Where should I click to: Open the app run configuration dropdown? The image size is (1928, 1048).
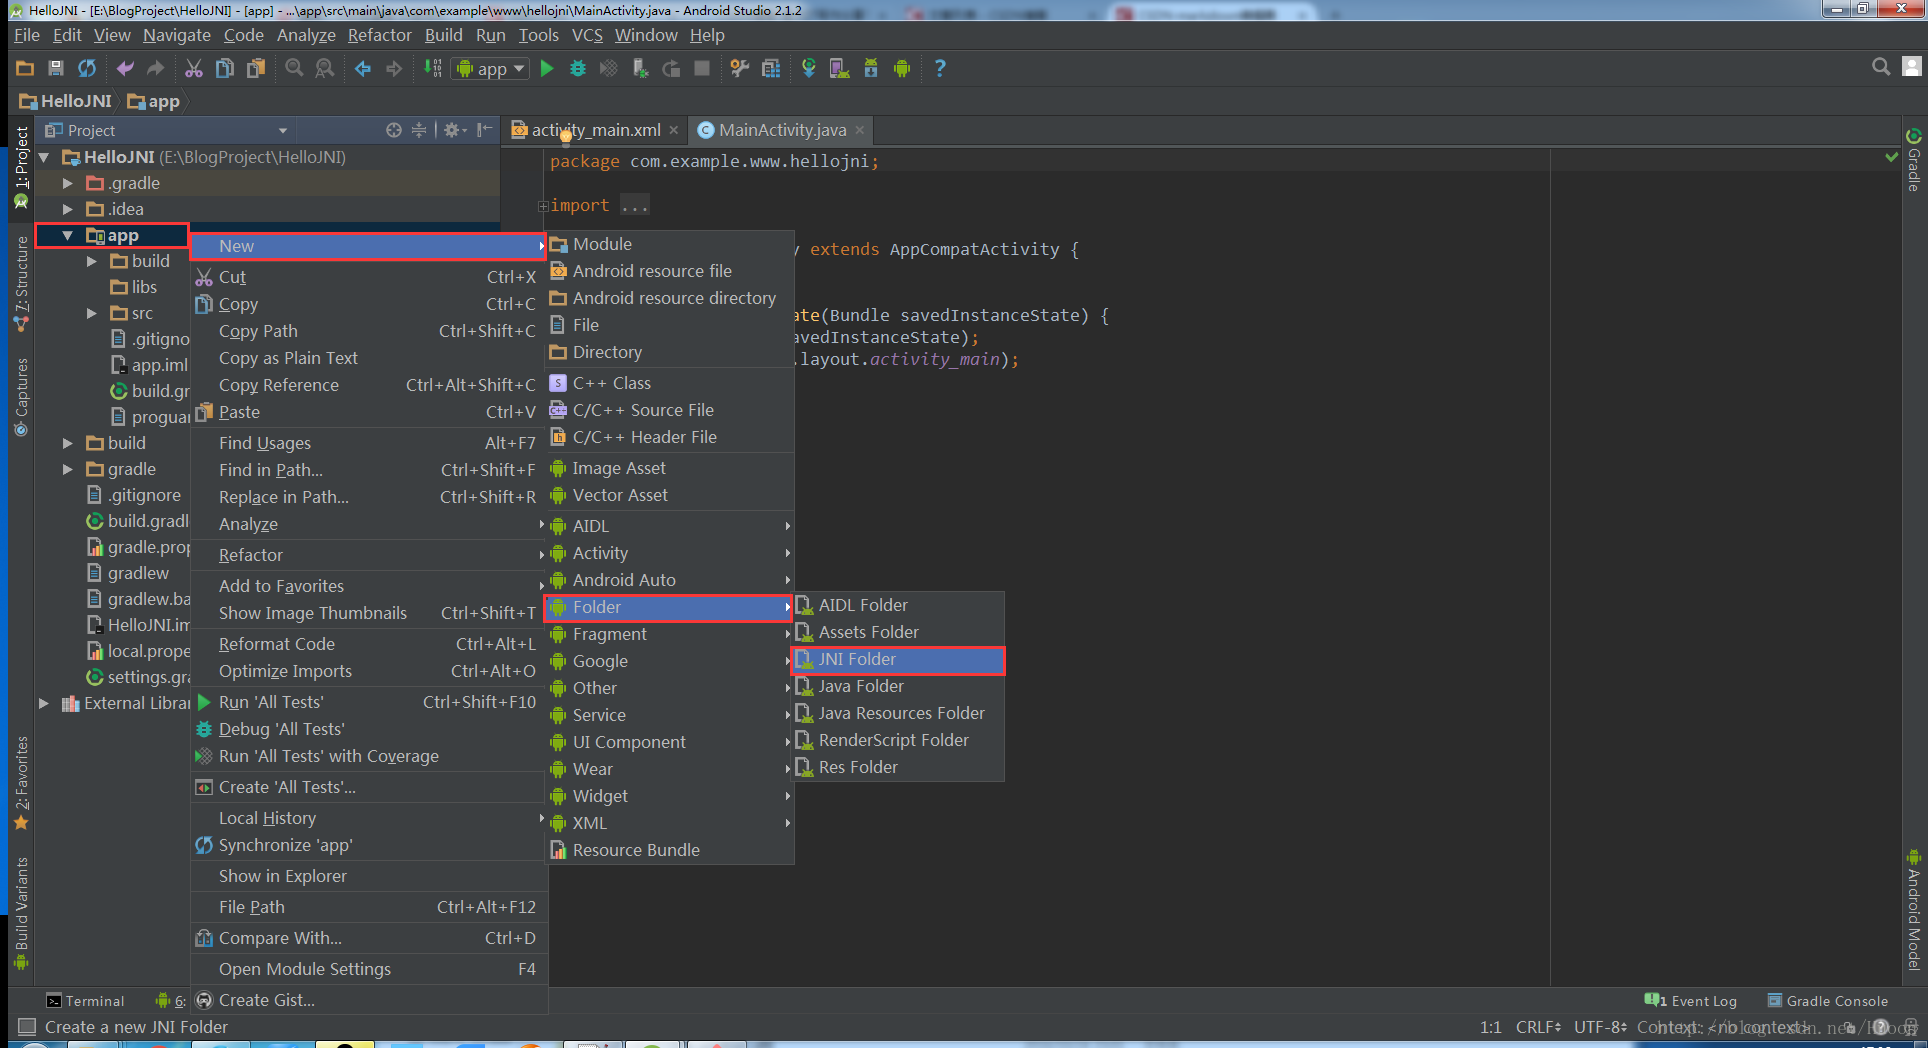click(x=490, y=69)
